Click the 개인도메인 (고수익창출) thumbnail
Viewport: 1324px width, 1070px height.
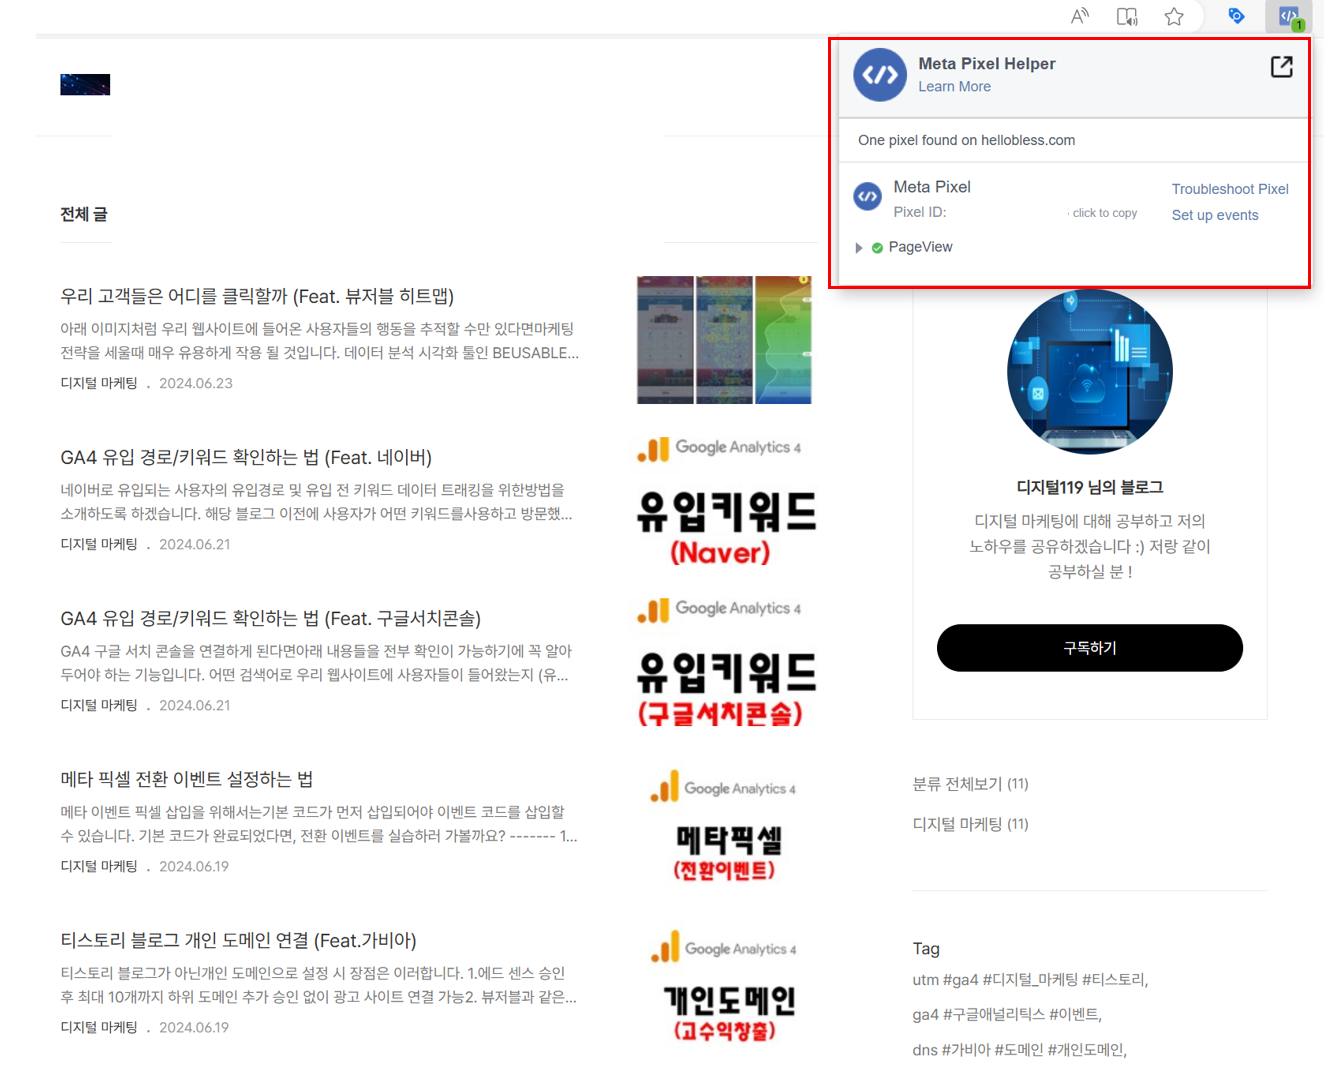[x=726, y=986]
